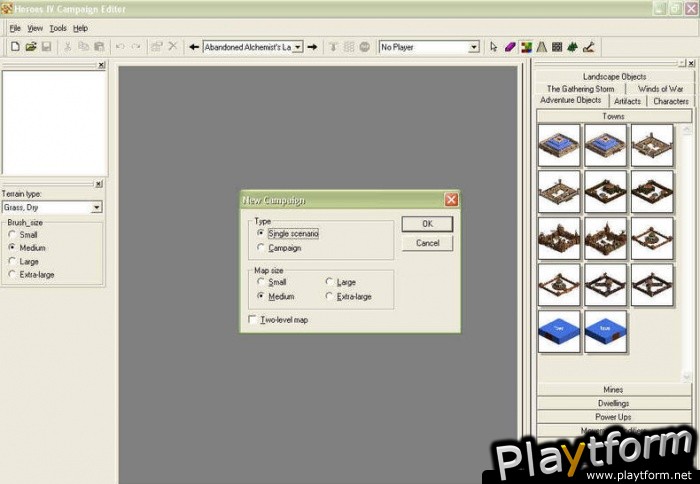Open the File menu

15,28
